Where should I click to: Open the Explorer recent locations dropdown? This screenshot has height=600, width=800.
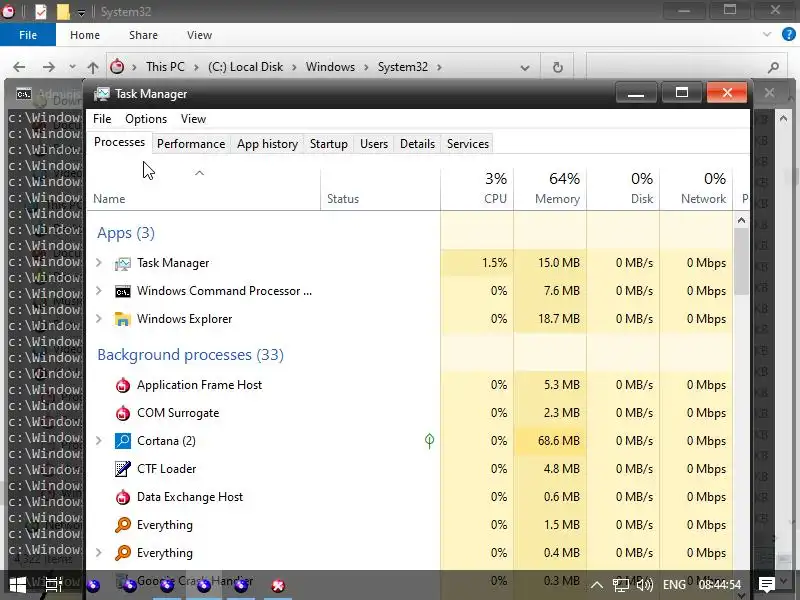pyautogui.click(x=72, y=67)
